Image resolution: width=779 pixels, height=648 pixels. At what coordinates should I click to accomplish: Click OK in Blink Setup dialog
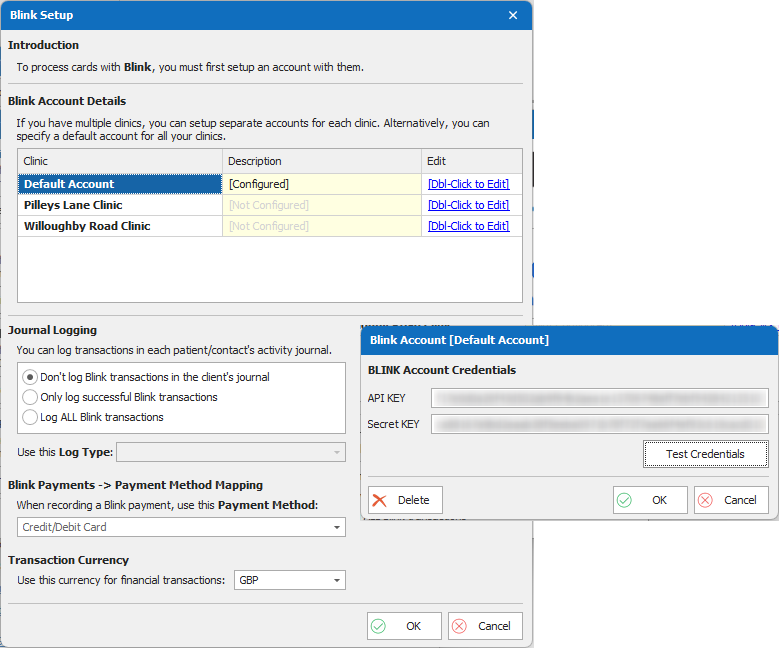pos(404,626)
